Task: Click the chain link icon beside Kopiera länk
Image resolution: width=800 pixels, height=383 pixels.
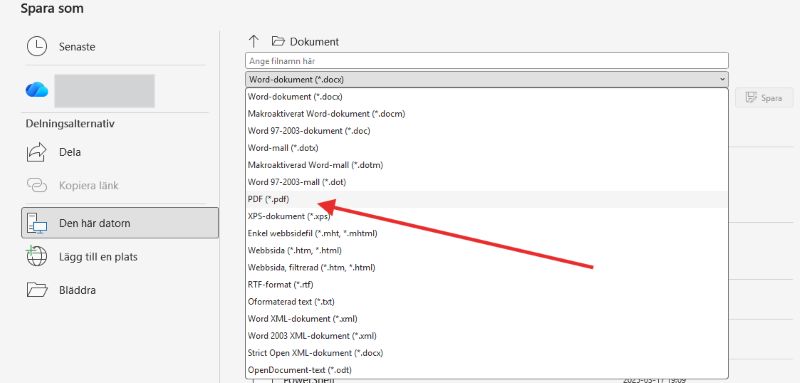Action: pyautogui.click(x=36, y=186)
